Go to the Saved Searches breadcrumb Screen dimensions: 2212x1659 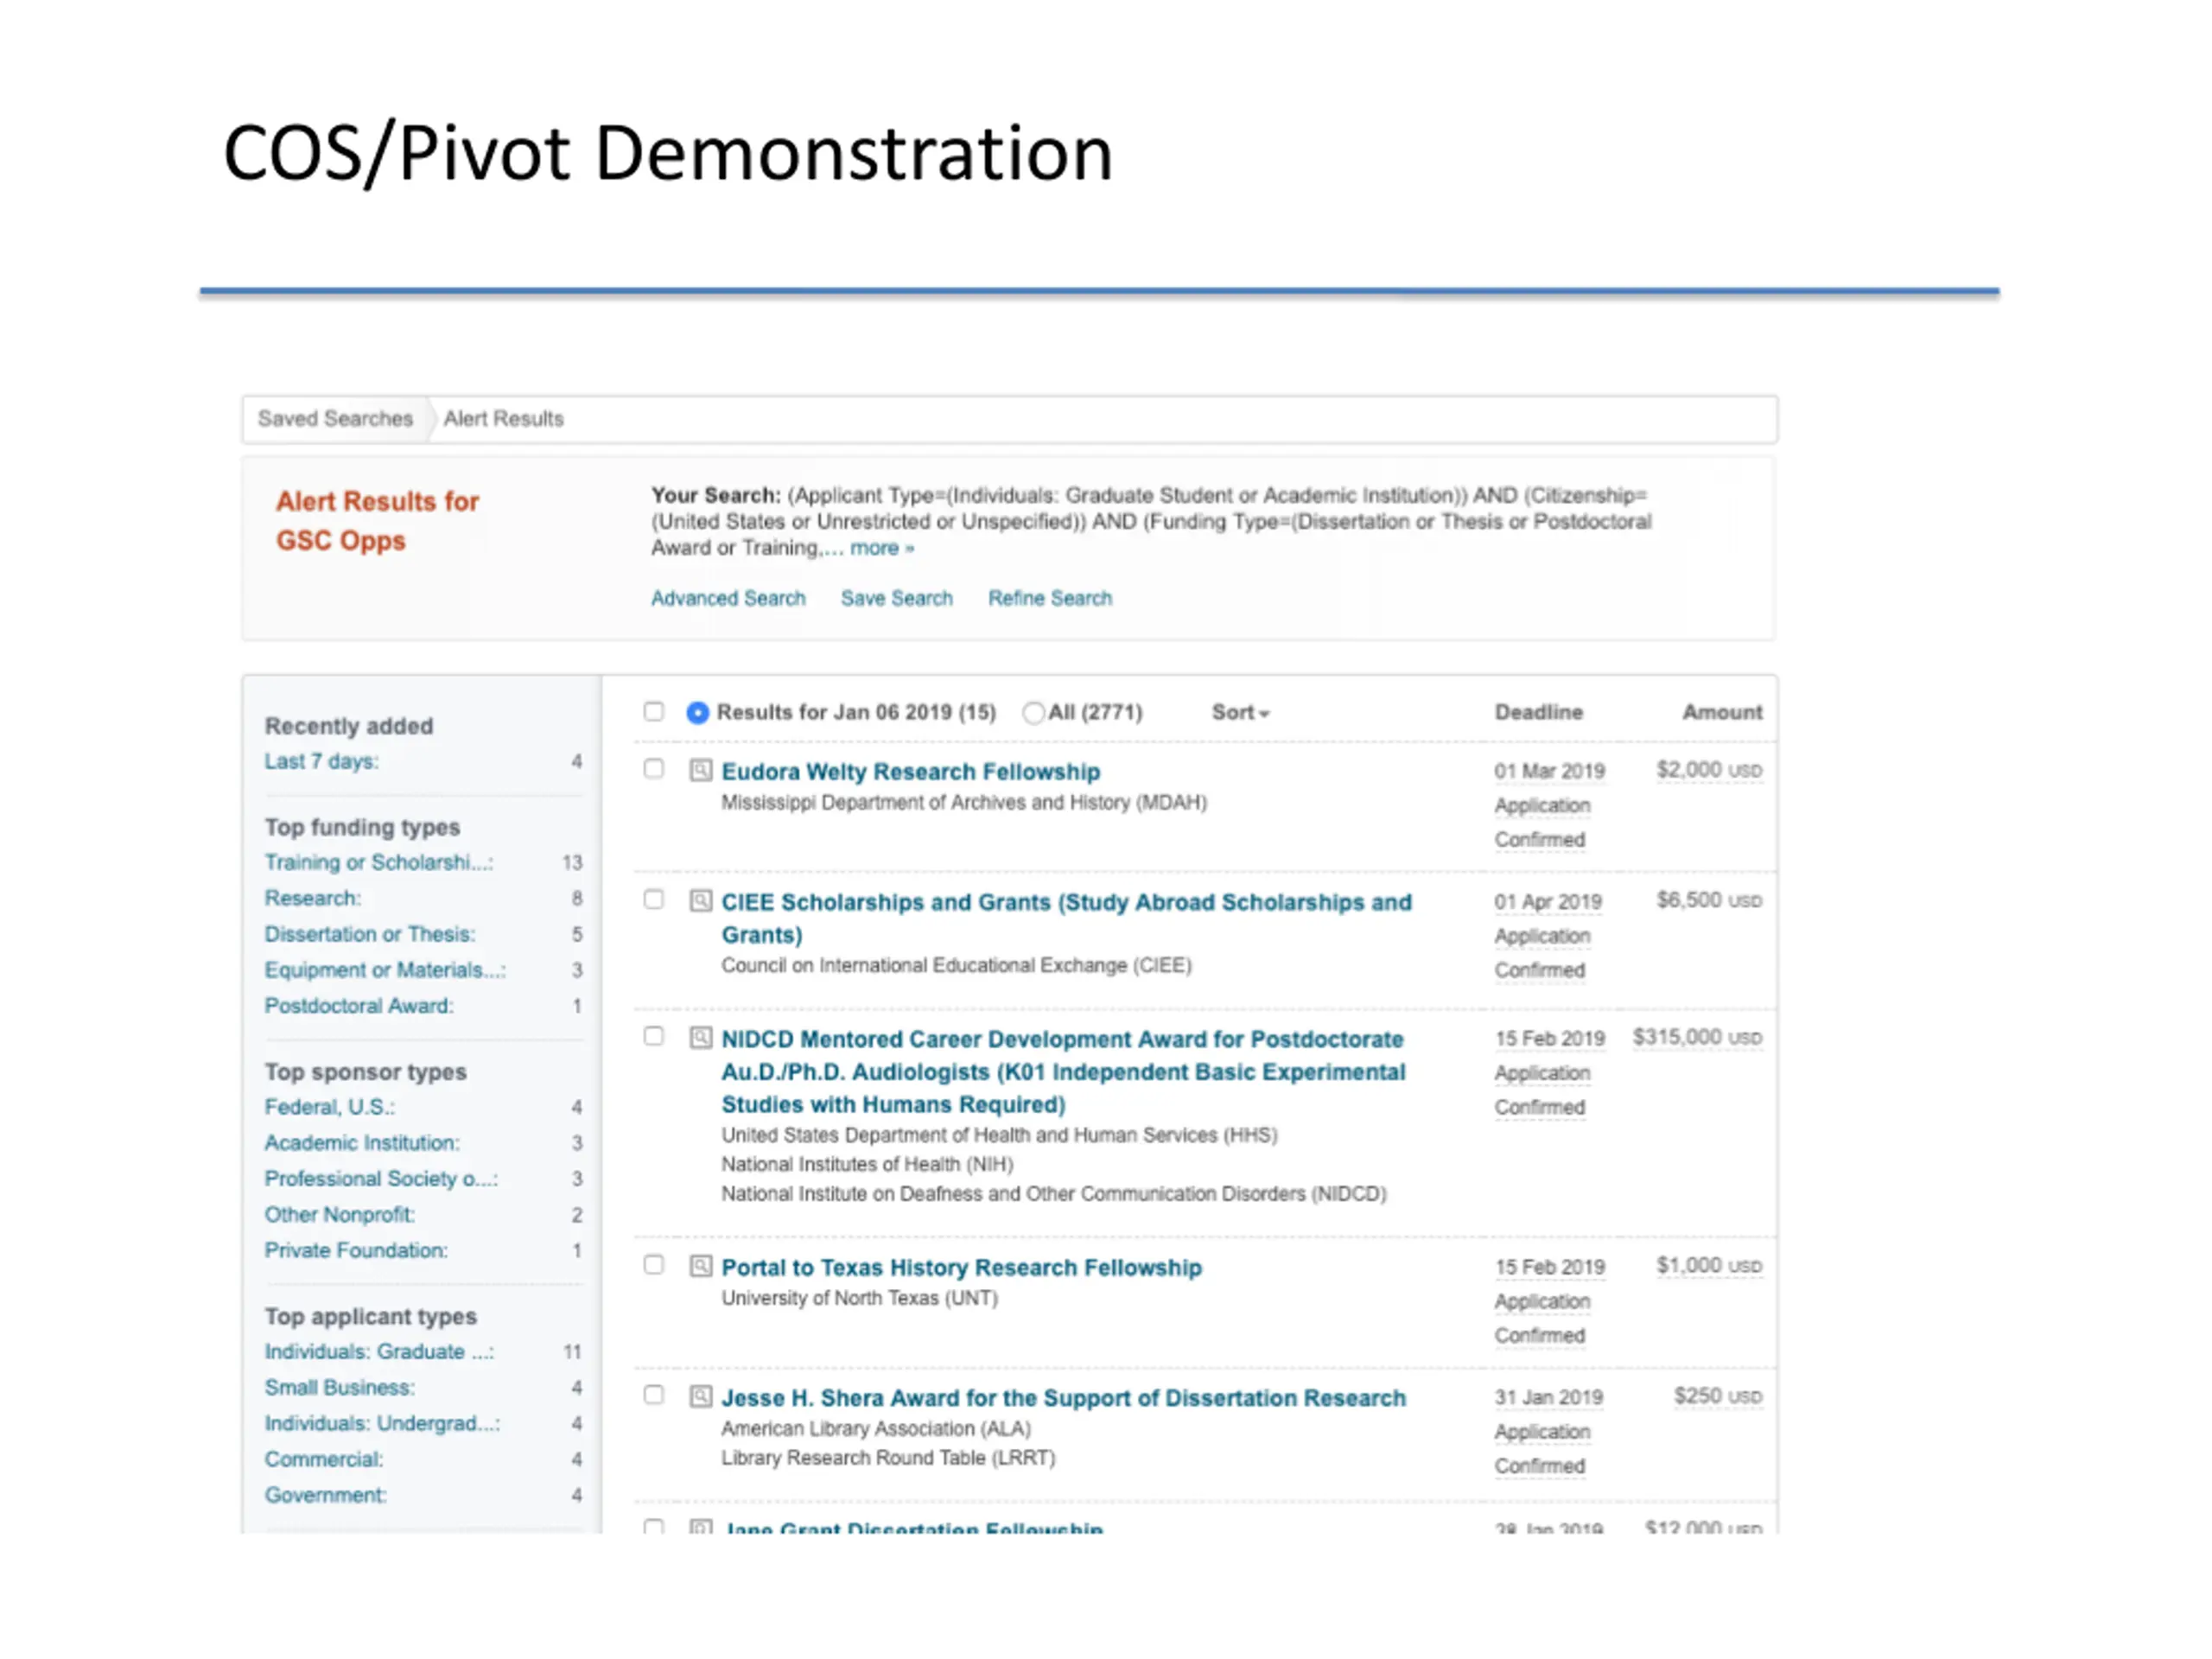tap(335, 418)
